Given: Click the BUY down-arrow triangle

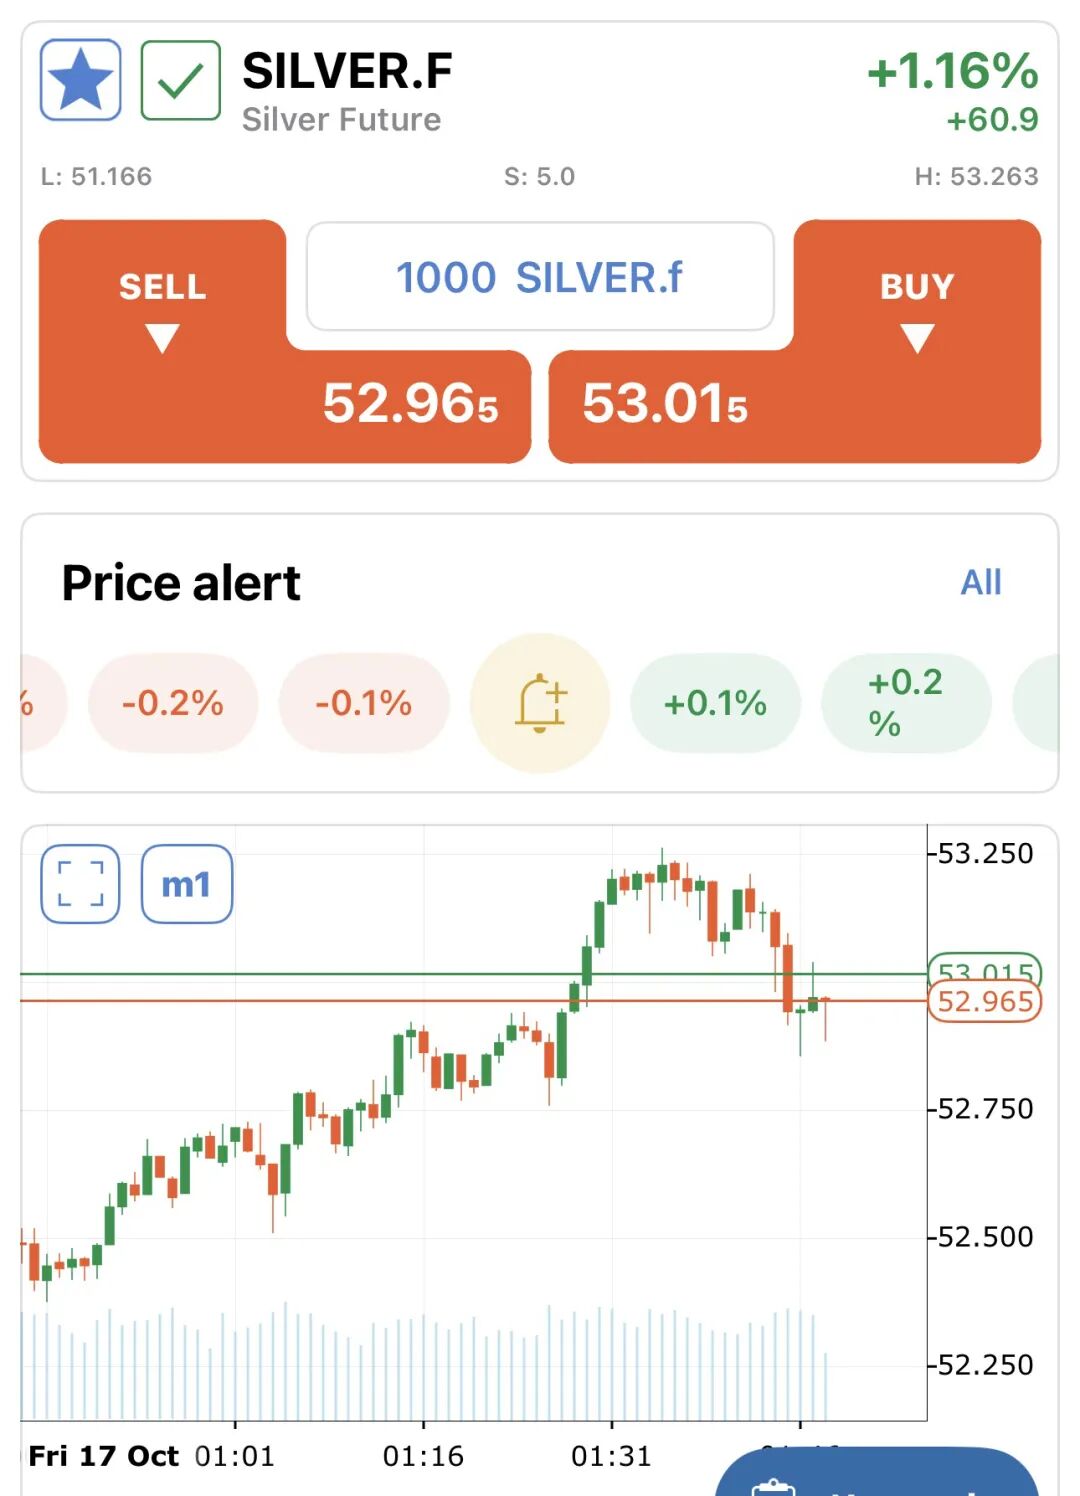Looking at the screenshot, I should [917, 338].
